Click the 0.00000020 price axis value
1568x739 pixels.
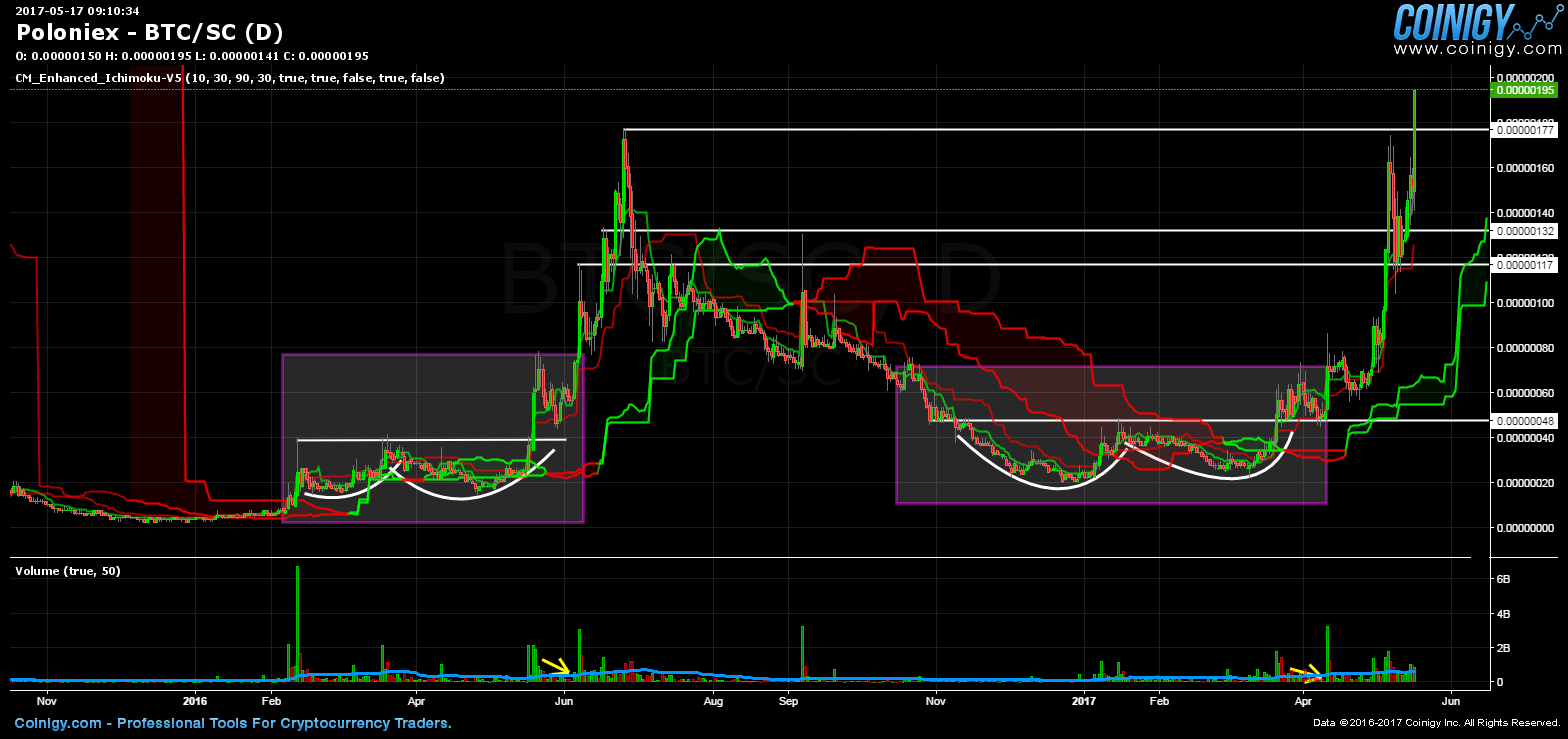click(1525, 483)
